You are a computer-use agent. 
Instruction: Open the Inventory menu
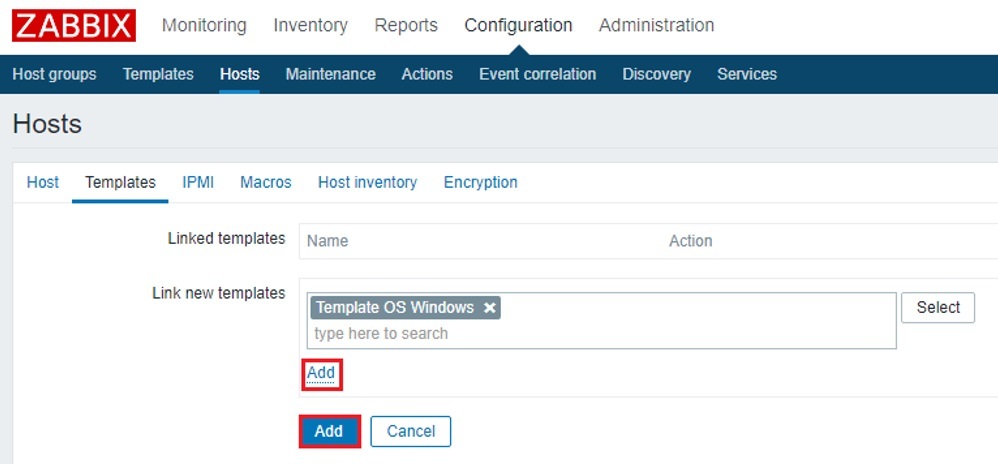pyautogui.click(x=310, y=25)
